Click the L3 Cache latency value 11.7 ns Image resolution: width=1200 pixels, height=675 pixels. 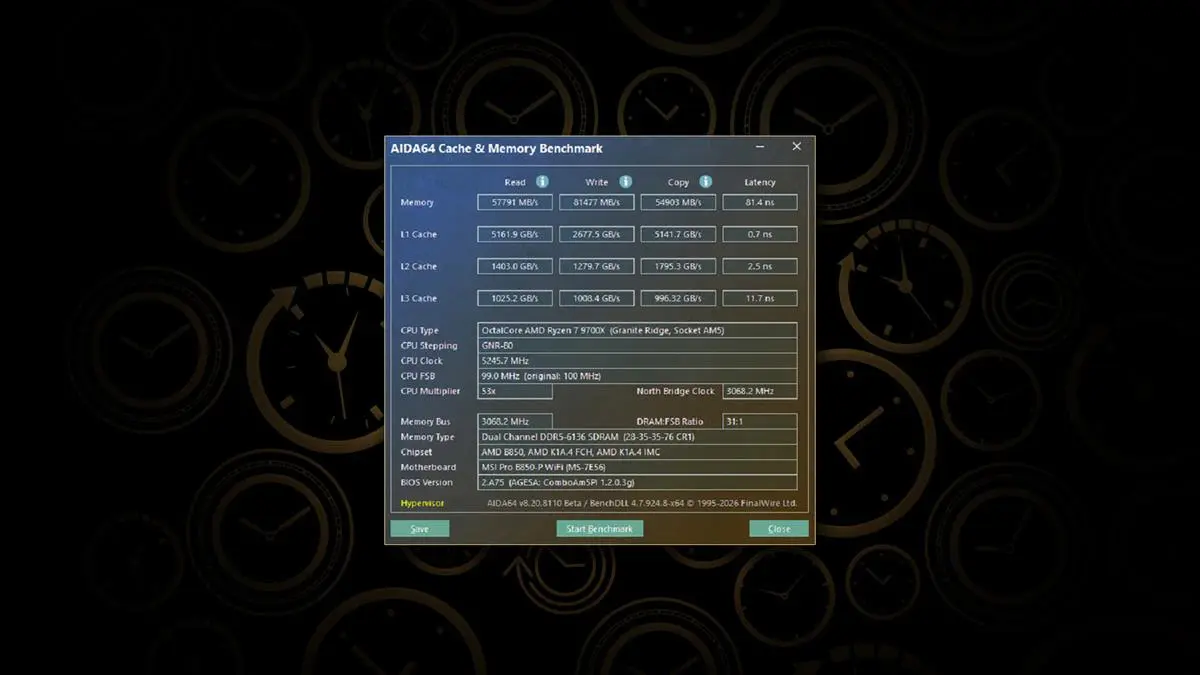(760, 298)
